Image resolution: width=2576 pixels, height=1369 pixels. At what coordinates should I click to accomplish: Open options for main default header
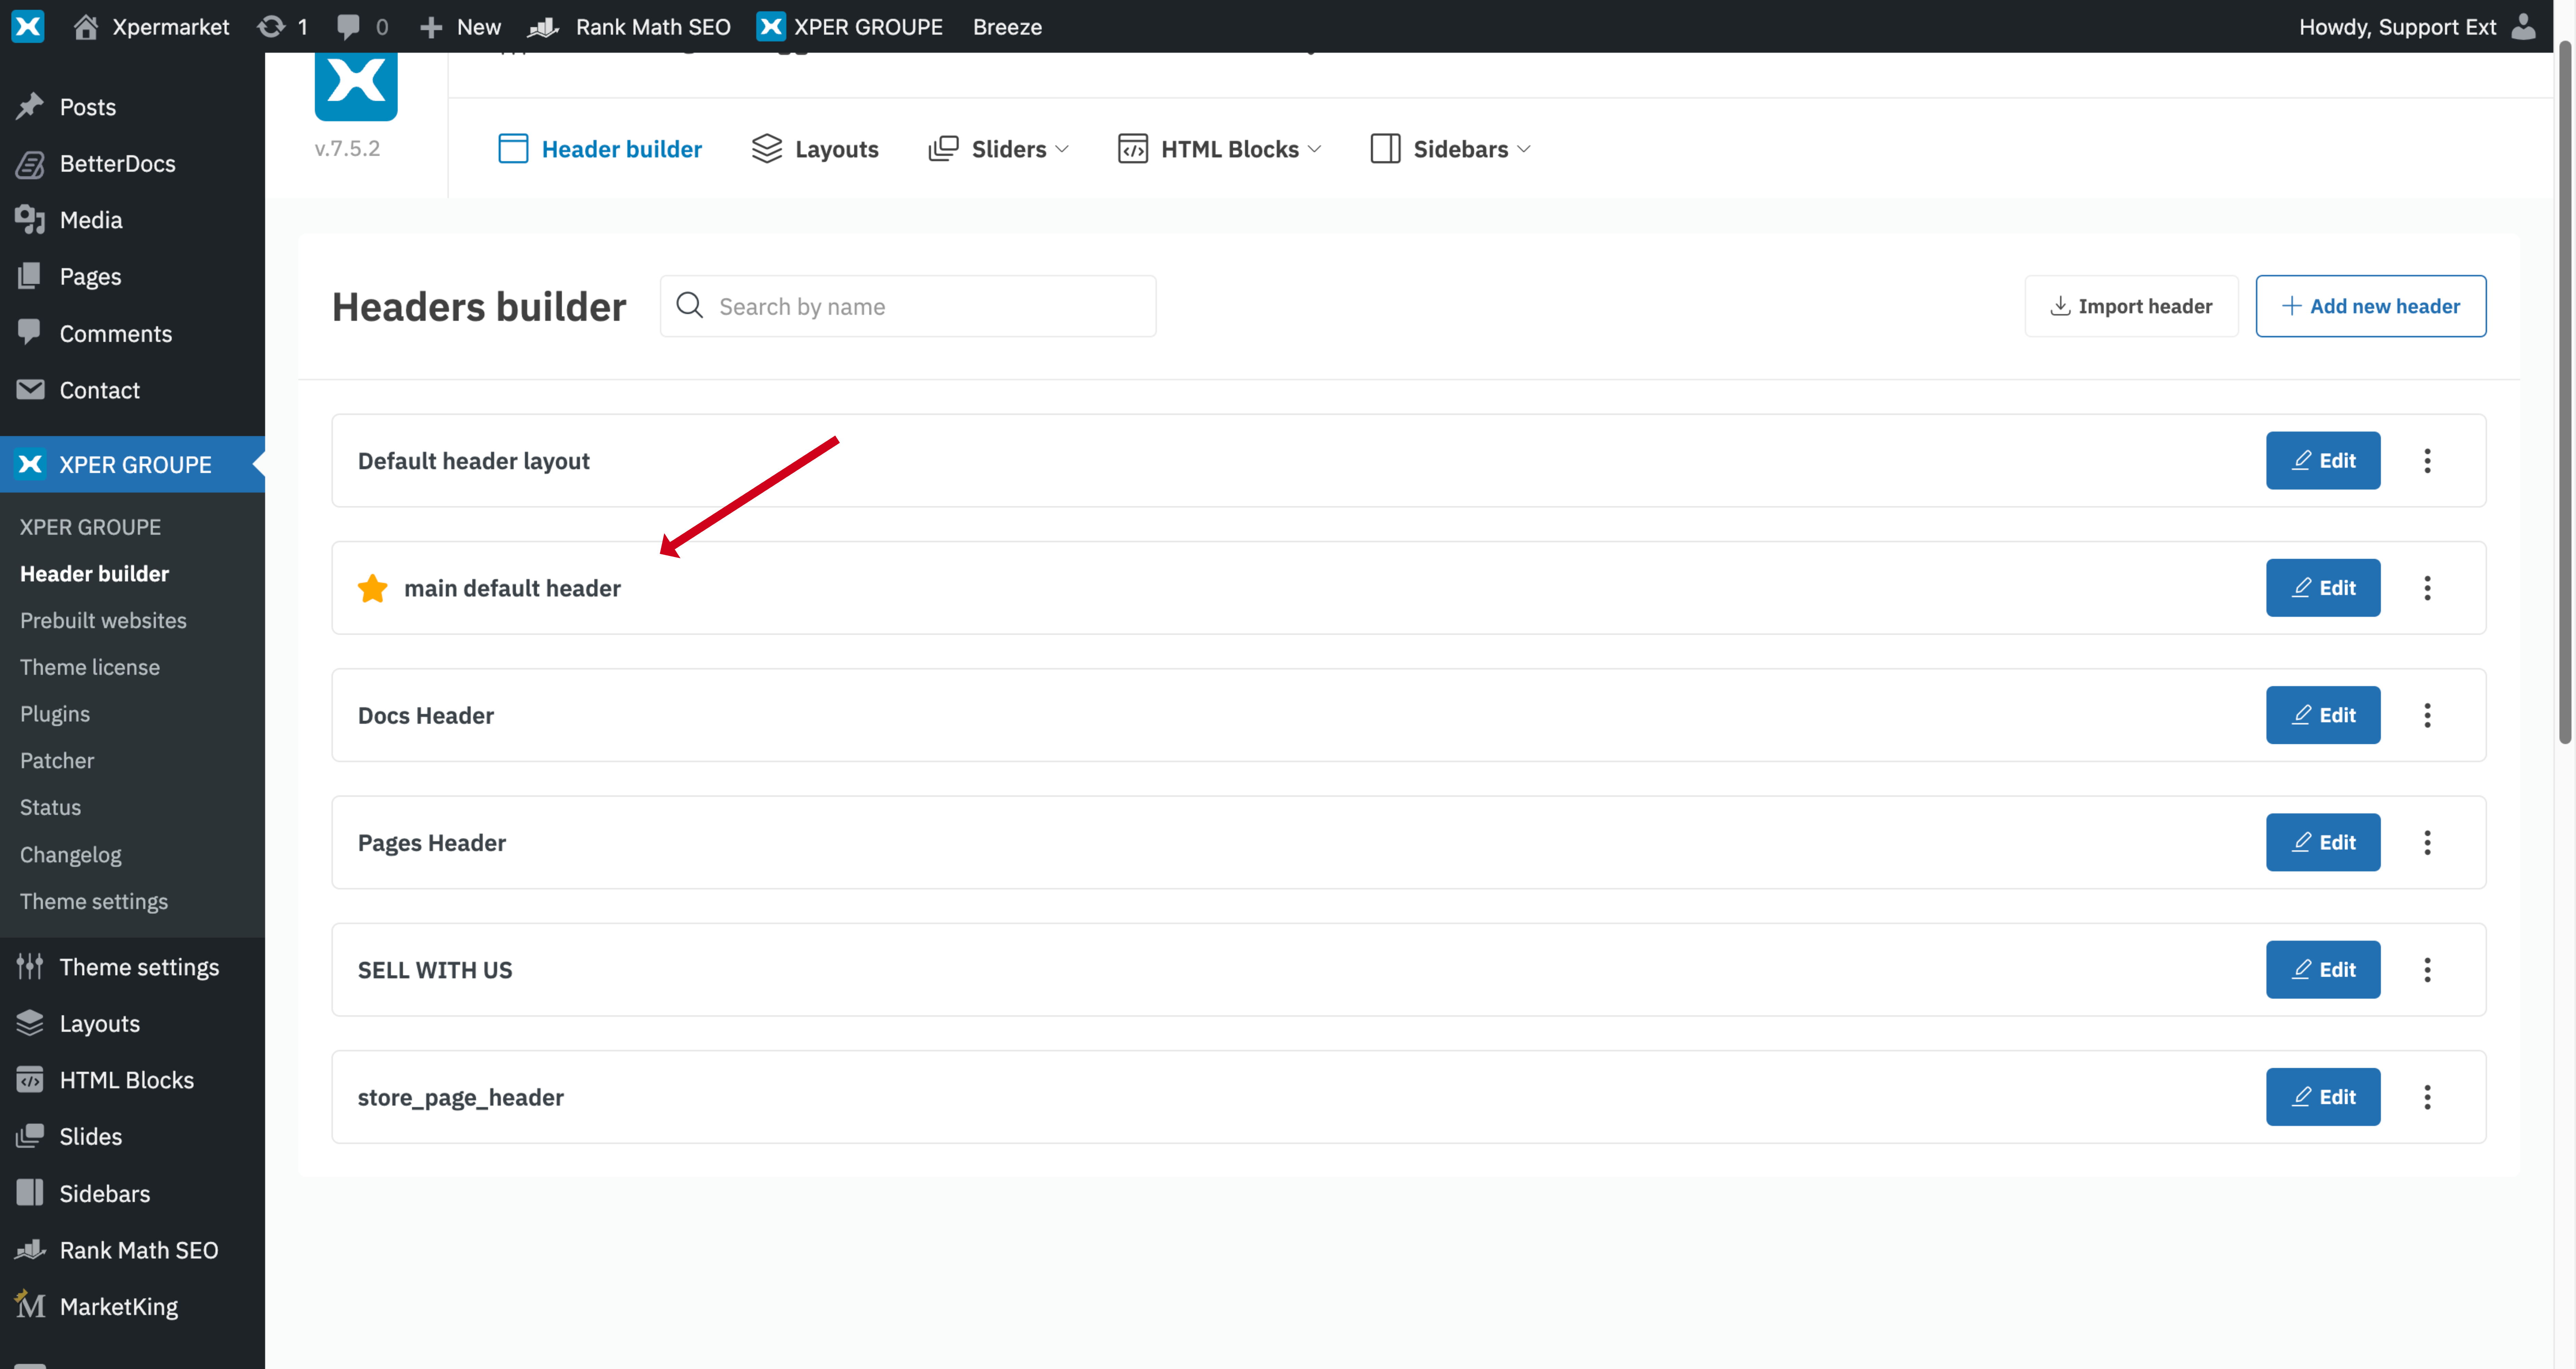[x=2427, y=588]
